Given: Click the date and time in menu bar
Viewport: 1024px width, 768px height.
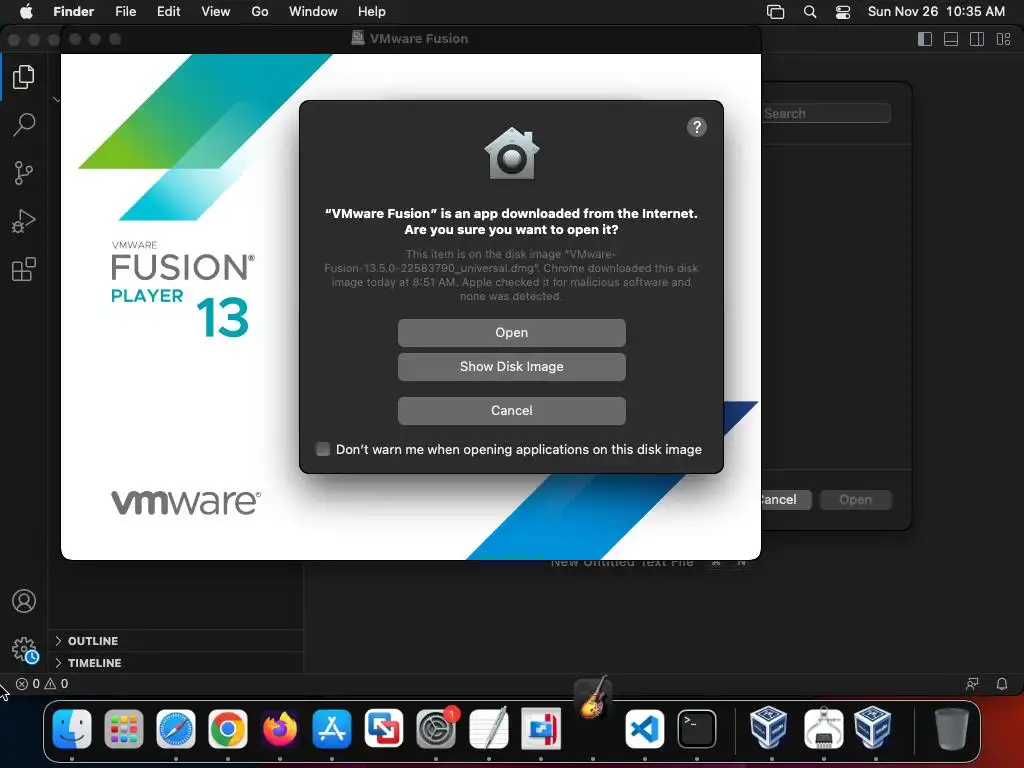Looking at the screenshot, I should (x=936, y=11).
